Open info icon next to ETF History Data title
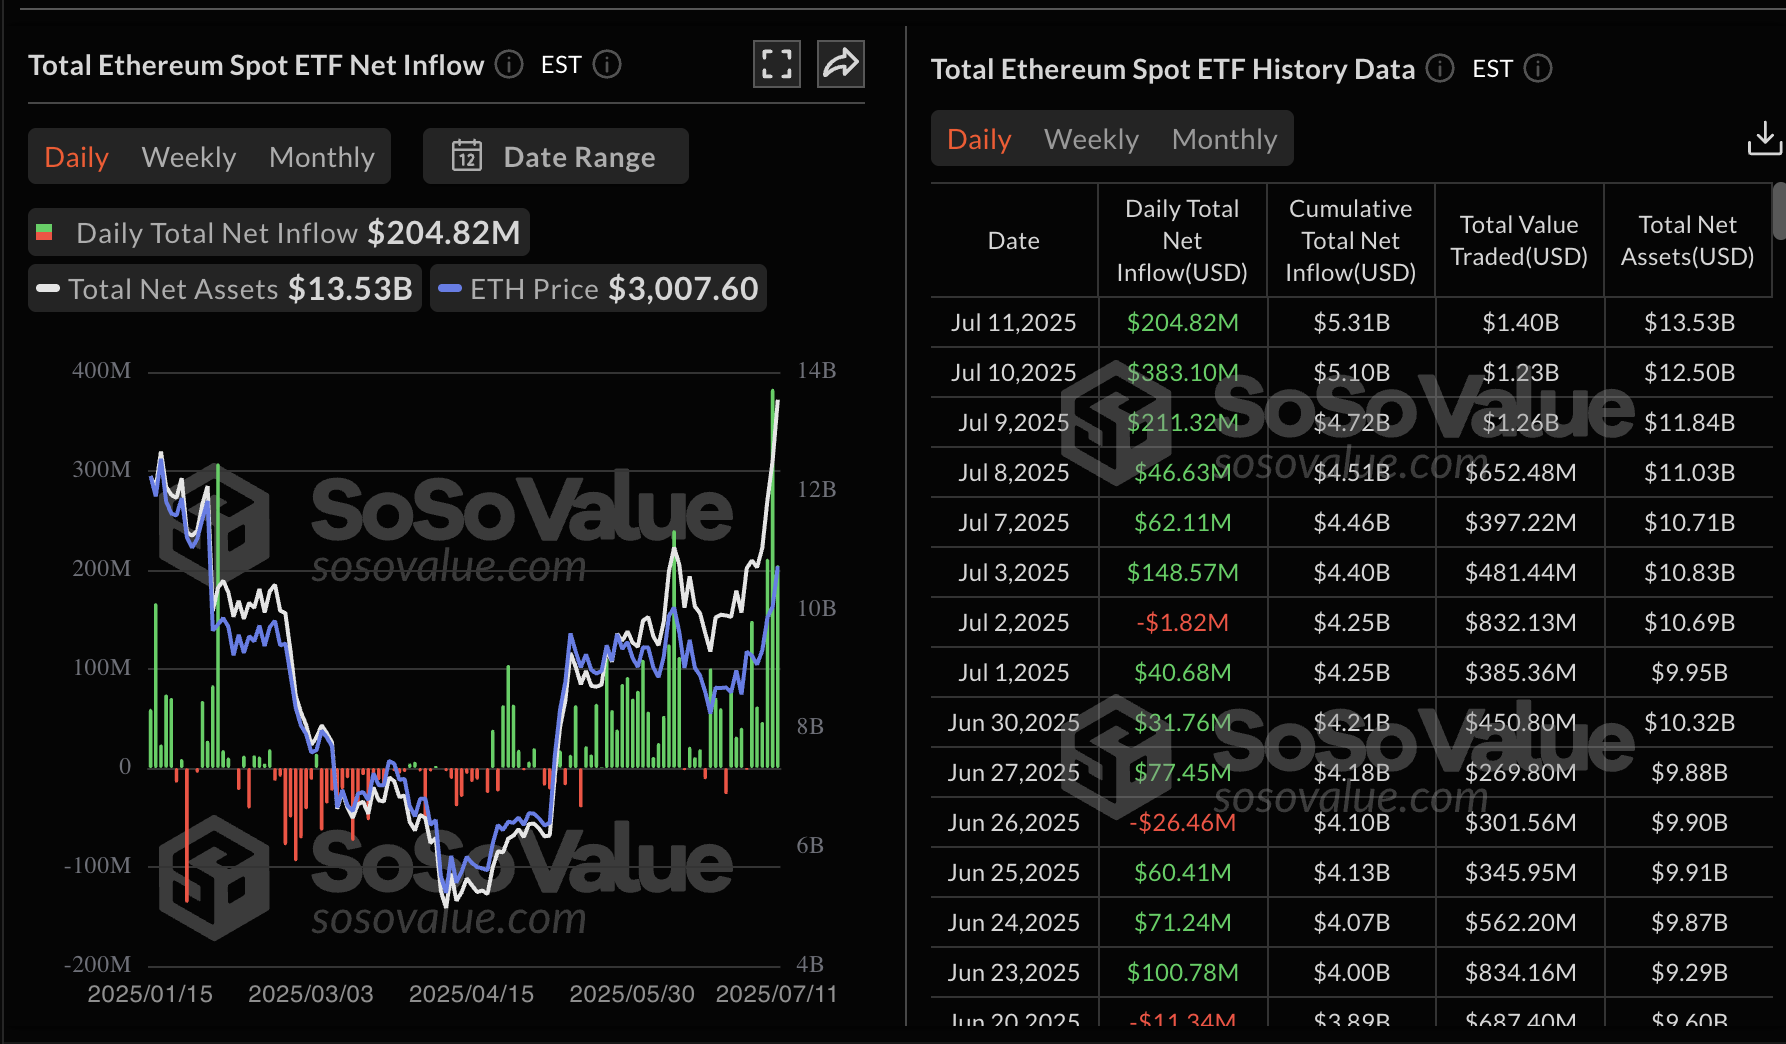This screenshot has width=1786, height=1044. tap(1440, 68)
